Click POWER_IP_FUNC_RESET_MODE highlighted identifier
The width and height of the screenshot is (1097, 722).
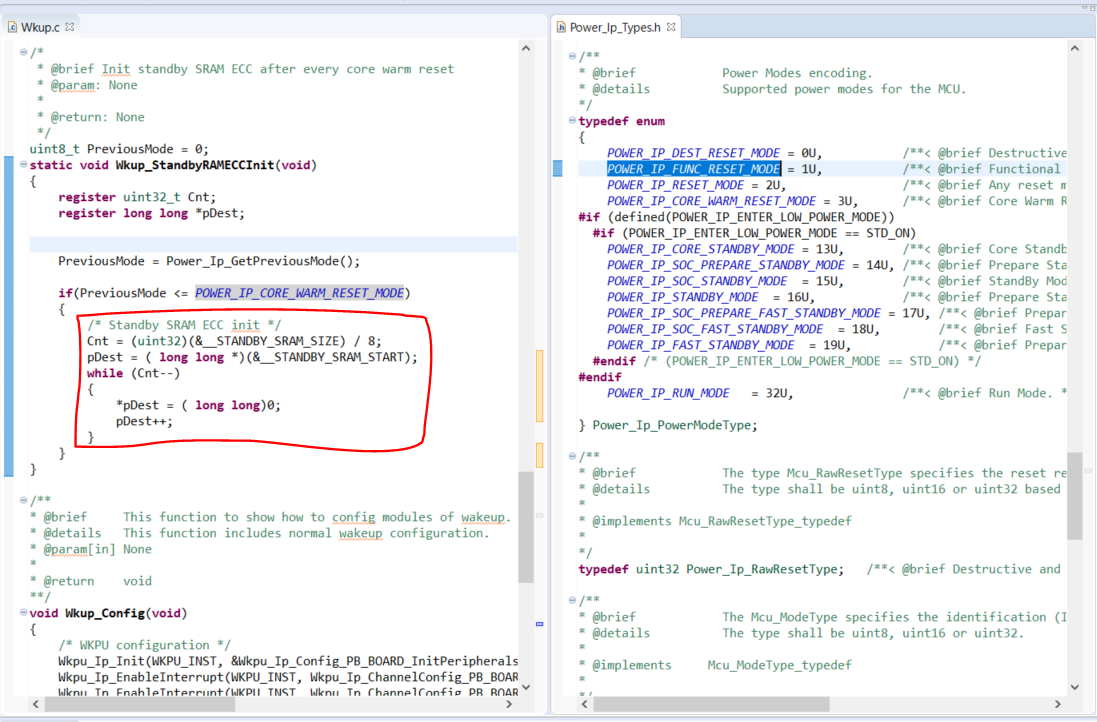click(x=693, y=169)
